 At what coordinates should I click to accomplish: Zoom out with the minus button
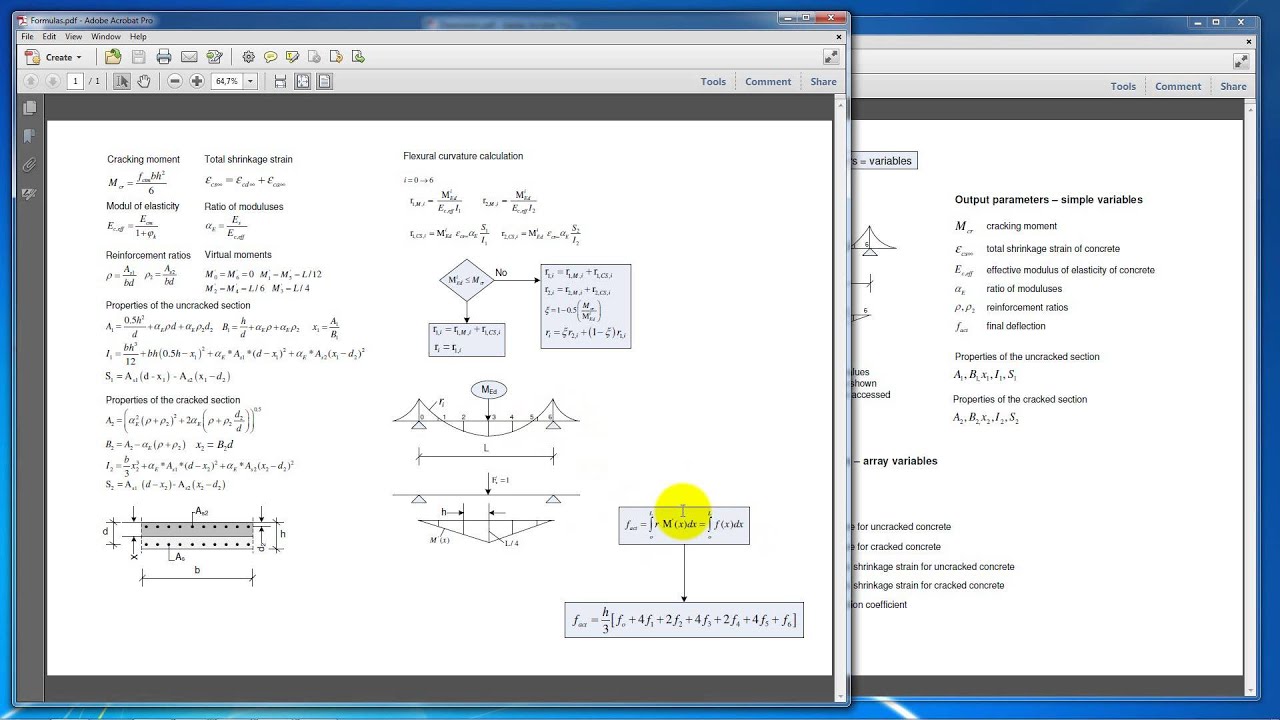pyautogui.click(x=175, y=81)
